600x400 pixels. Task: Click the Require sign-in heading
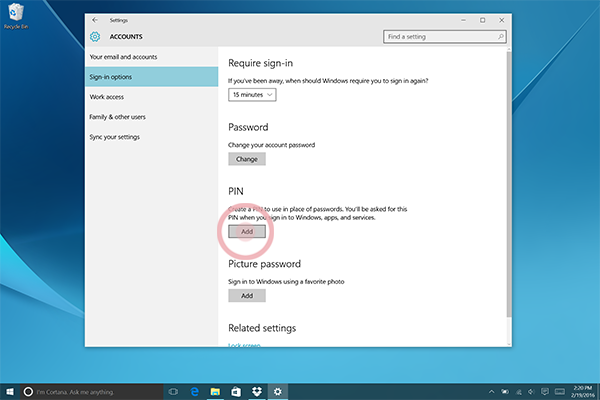click(261, 63)
